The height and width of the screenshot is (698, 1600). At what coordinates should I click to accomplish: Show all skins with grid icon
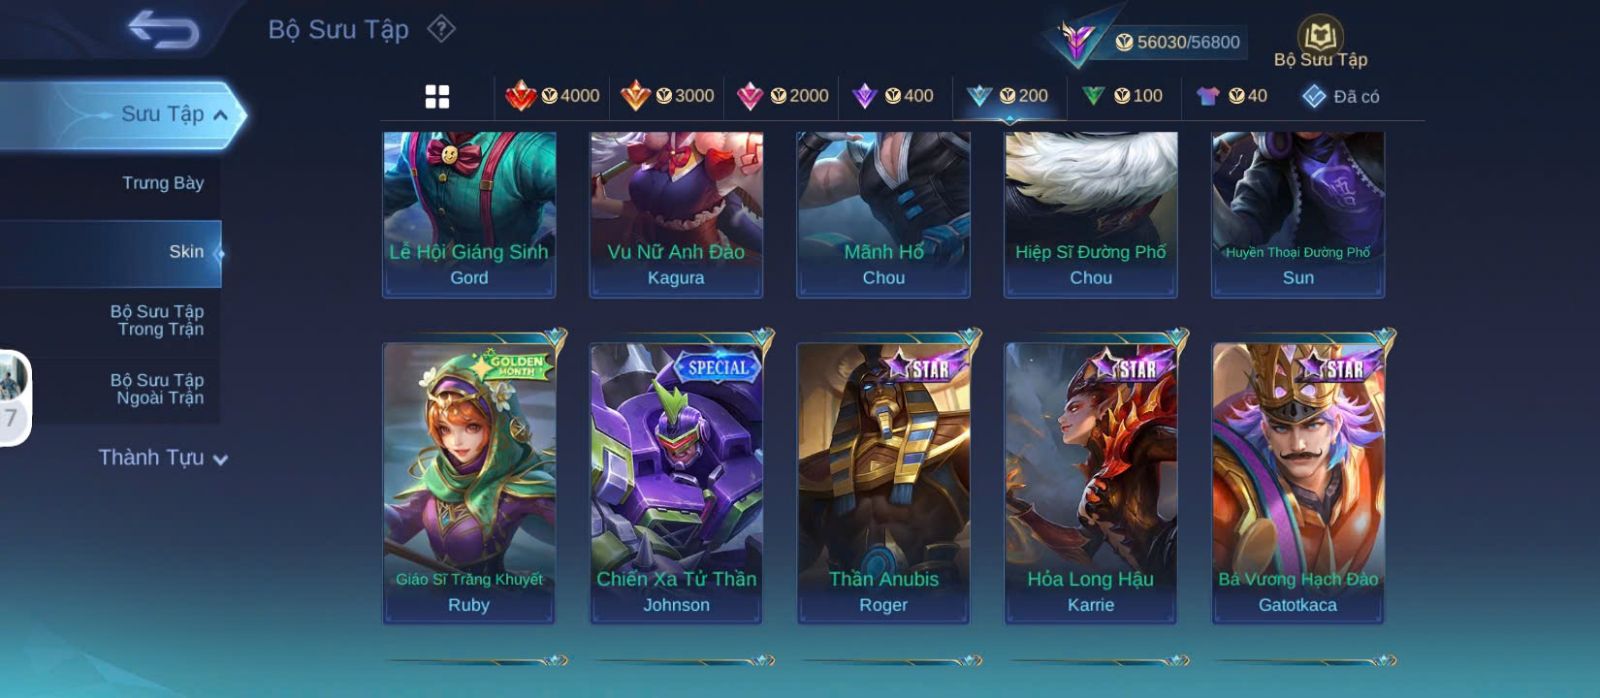click(437, 97)
